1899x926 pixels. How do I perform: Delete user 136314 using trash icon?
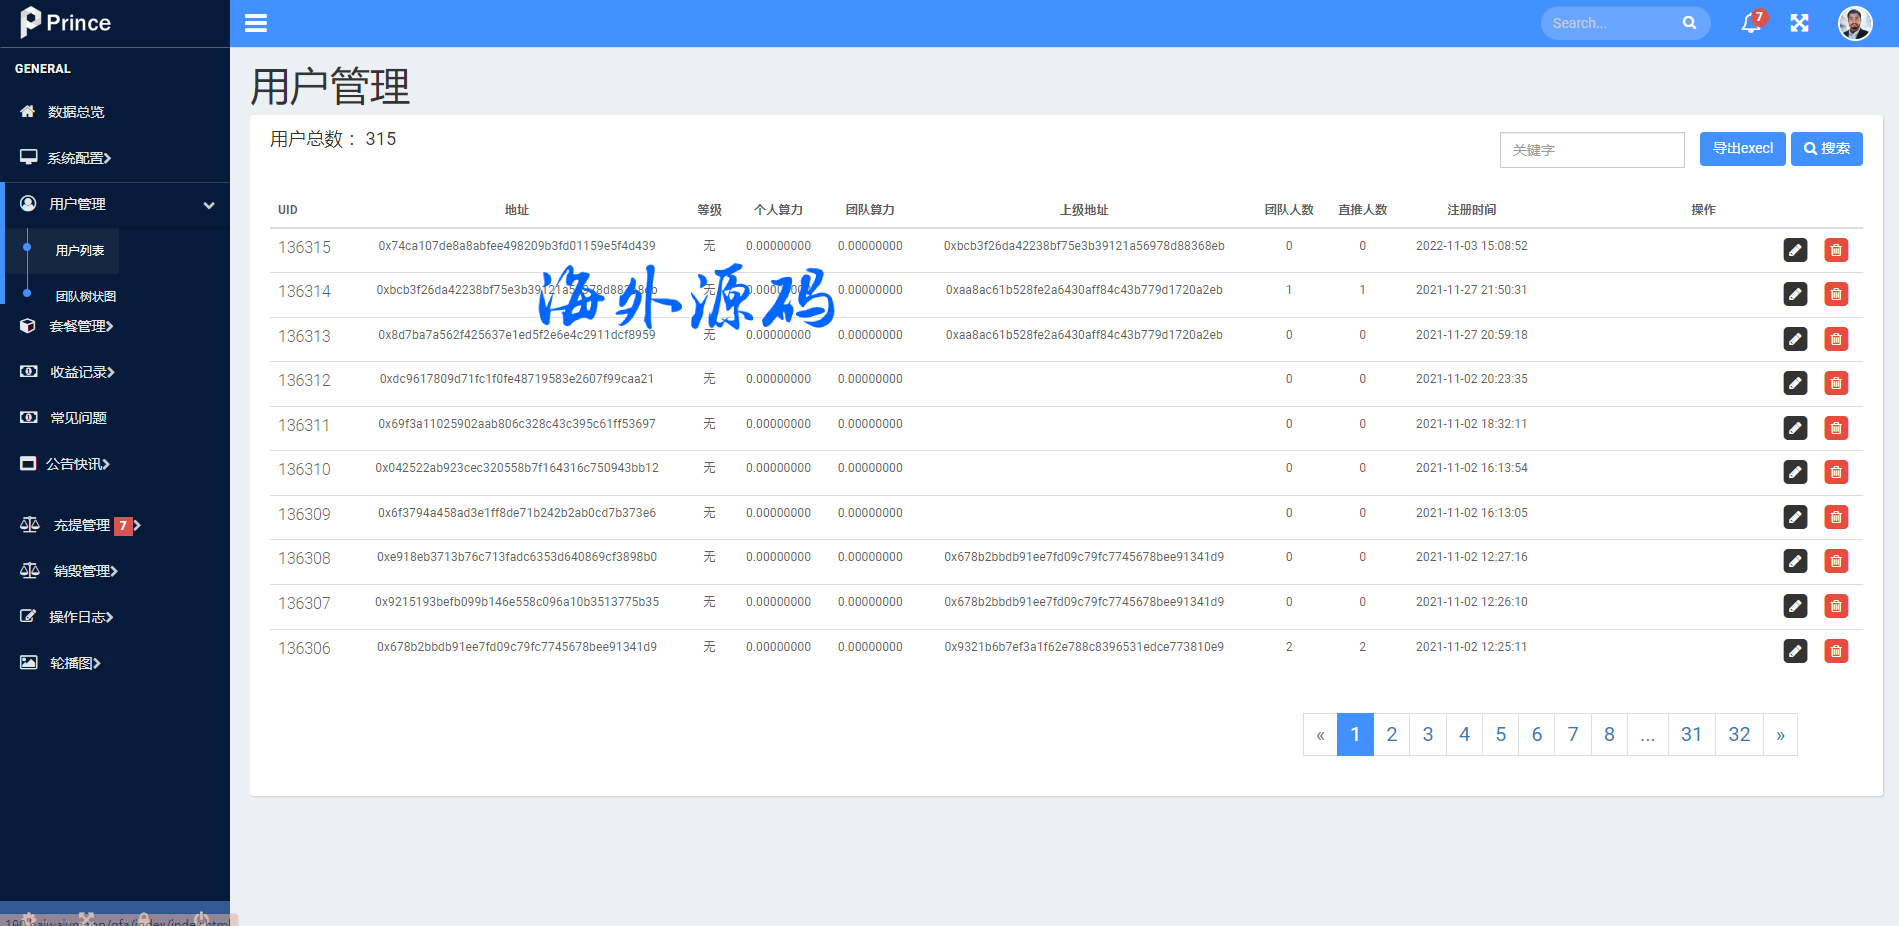point(1836,294)
